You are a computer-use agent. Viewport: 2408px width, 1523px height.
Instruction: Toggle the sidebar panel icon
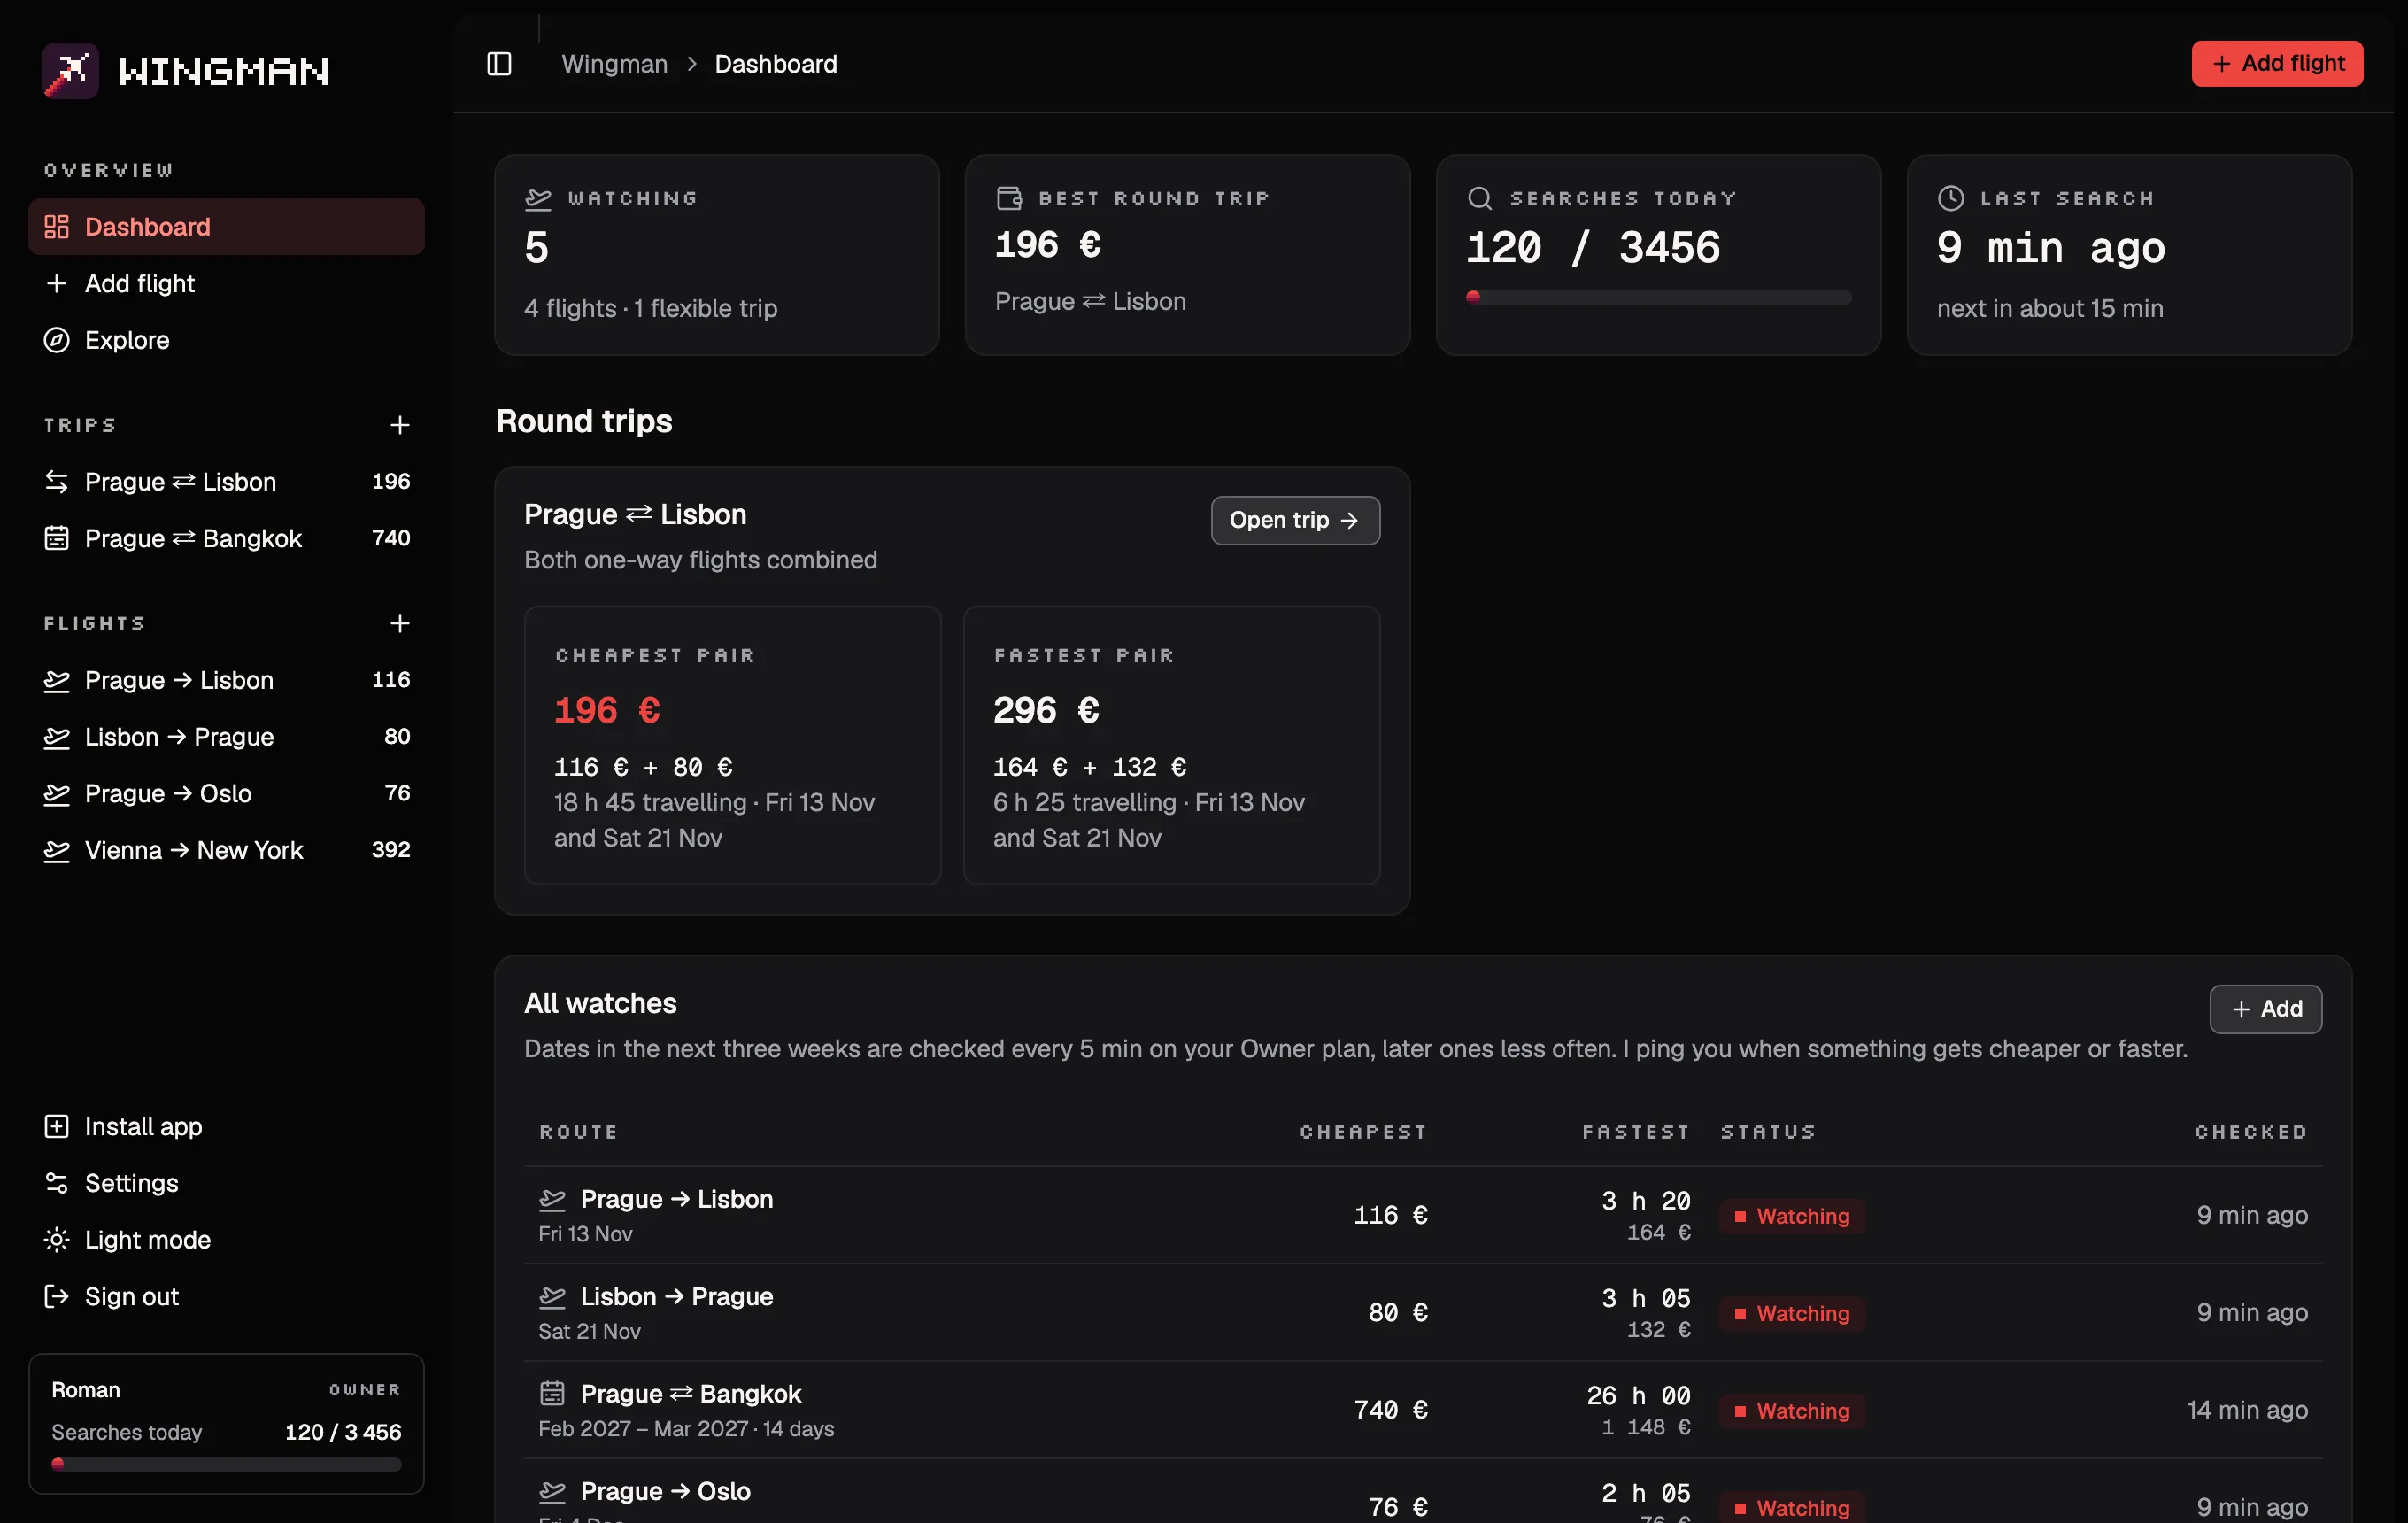499,64
